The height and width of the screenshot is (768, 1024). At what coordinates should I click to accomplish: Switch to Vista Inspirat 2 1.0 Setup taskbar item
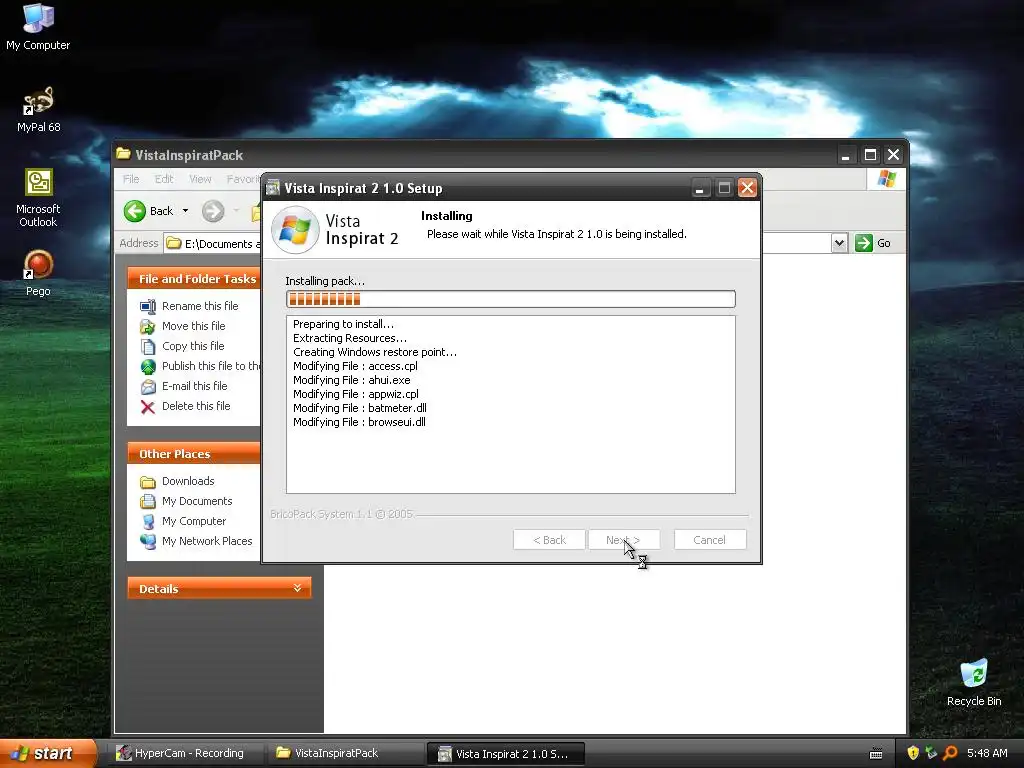click(505, 753)
